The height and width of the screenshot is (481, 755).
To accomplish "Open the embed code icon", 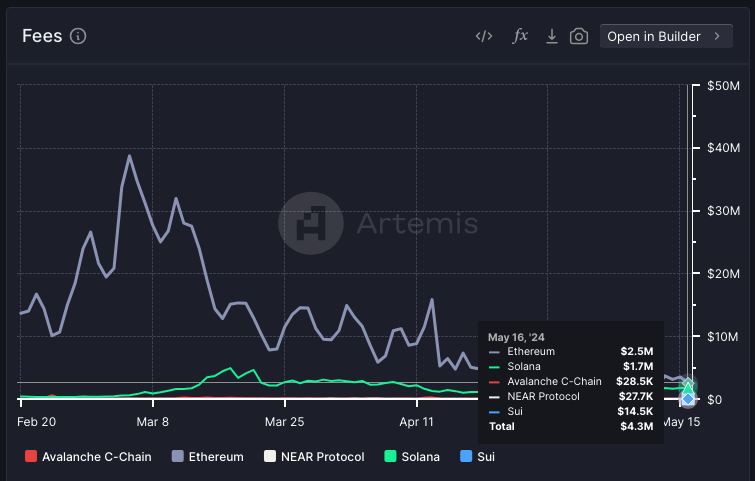I will pyautogui.click(x=484, y=36).
